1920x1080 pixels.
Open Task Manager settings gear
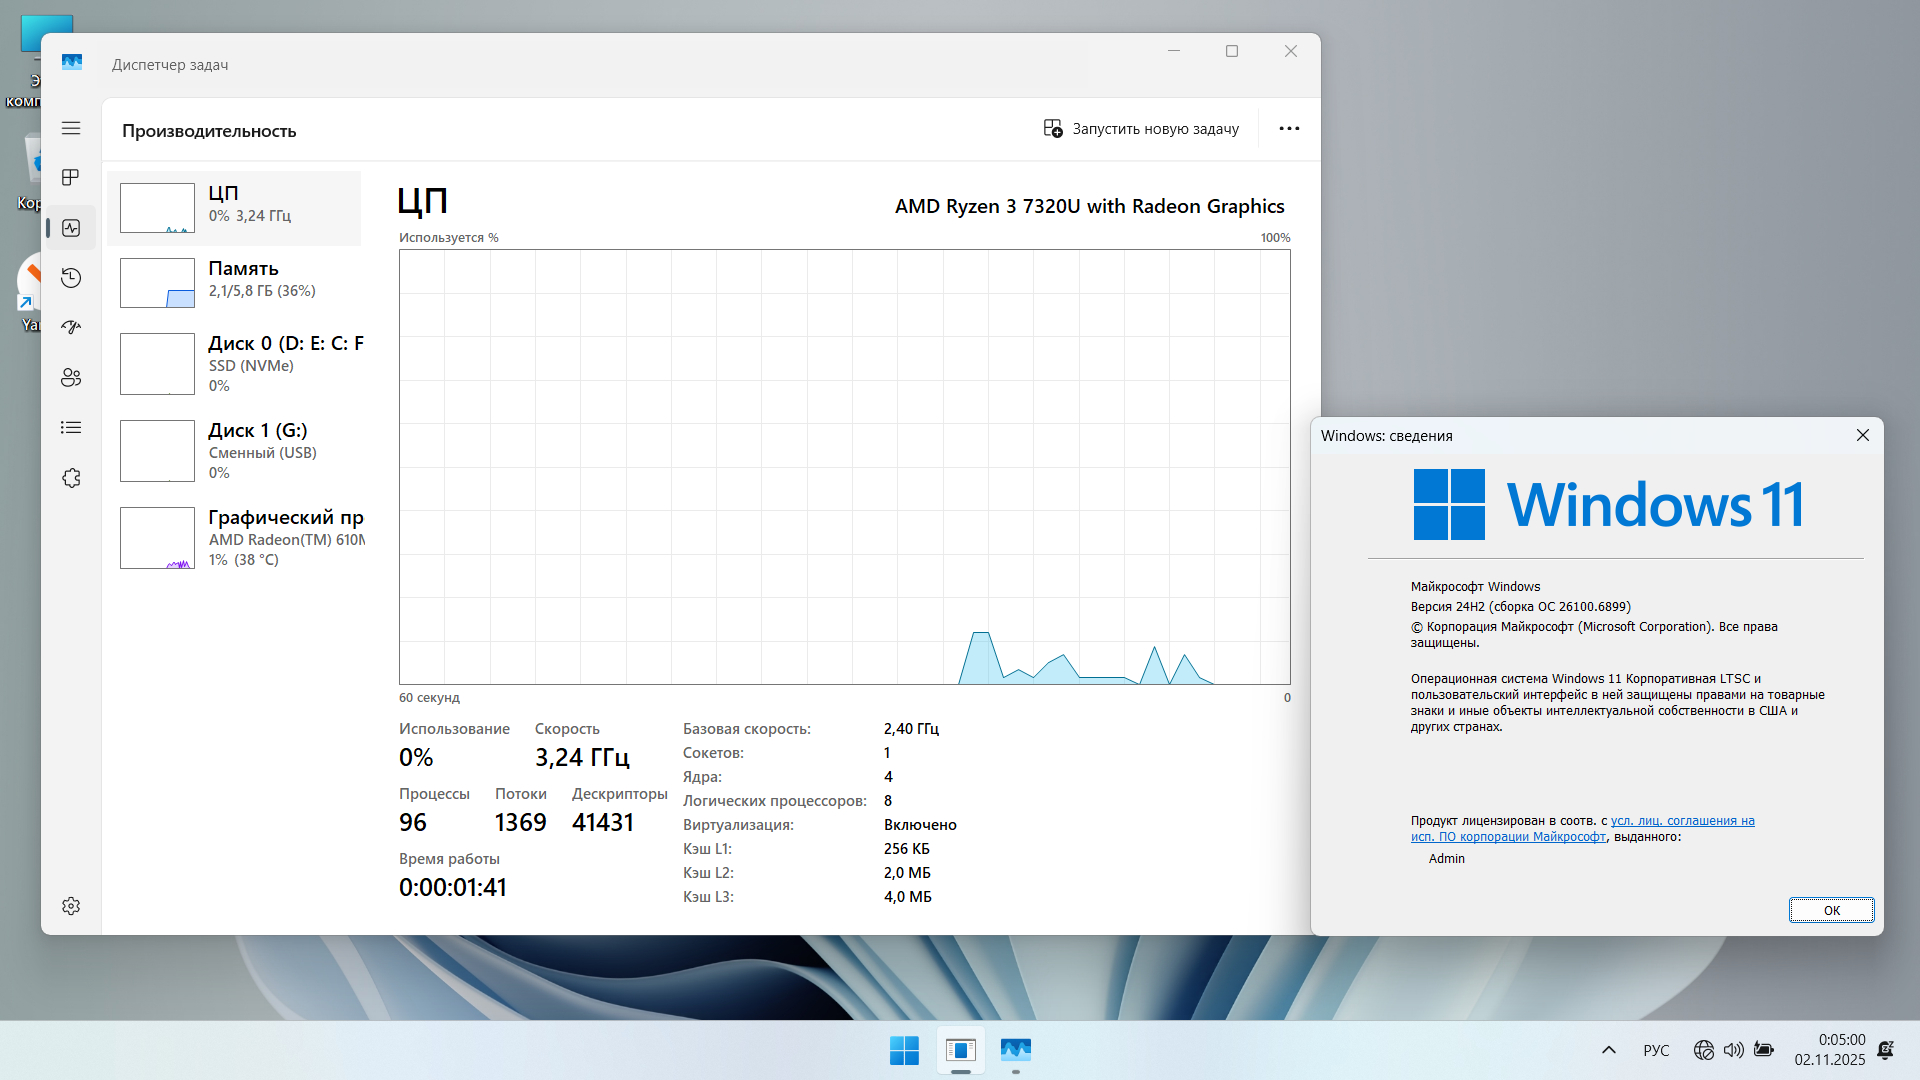point(71,906)
